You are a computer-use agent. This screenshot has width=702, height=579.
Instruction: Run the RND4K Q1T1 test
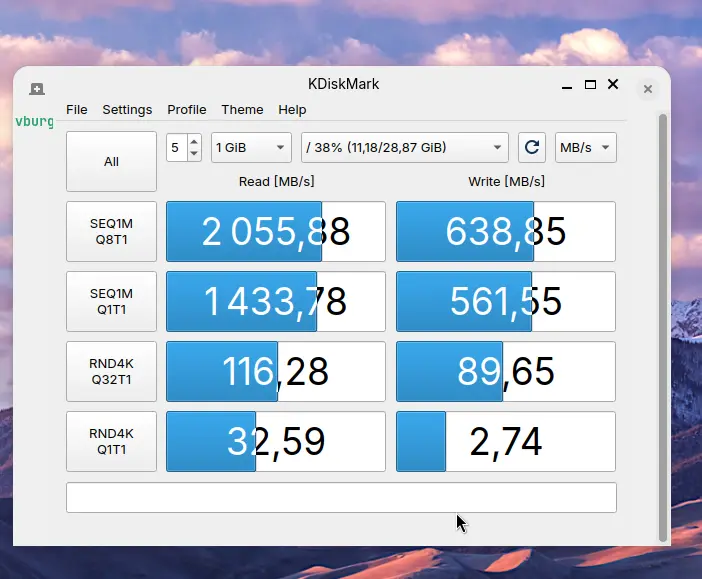coord(111,441)
